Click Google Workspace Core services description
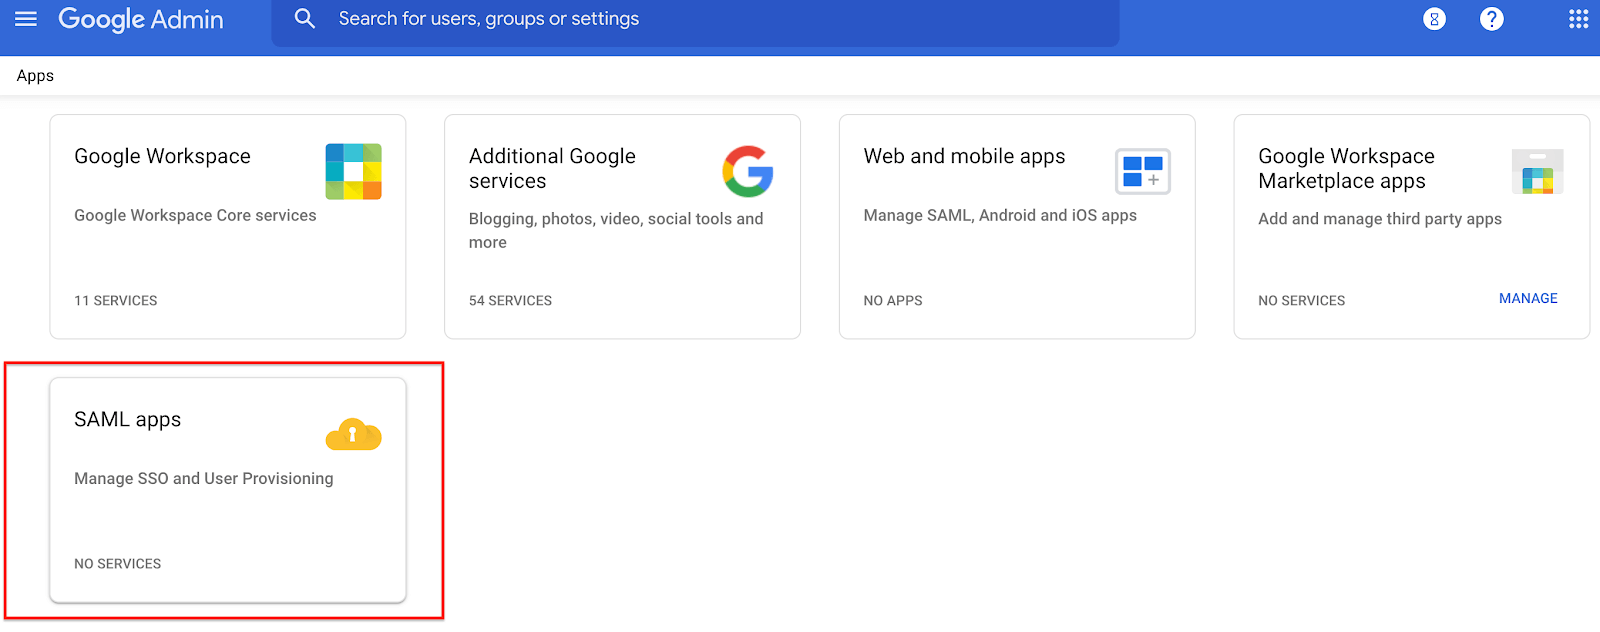 click(195, 215)
